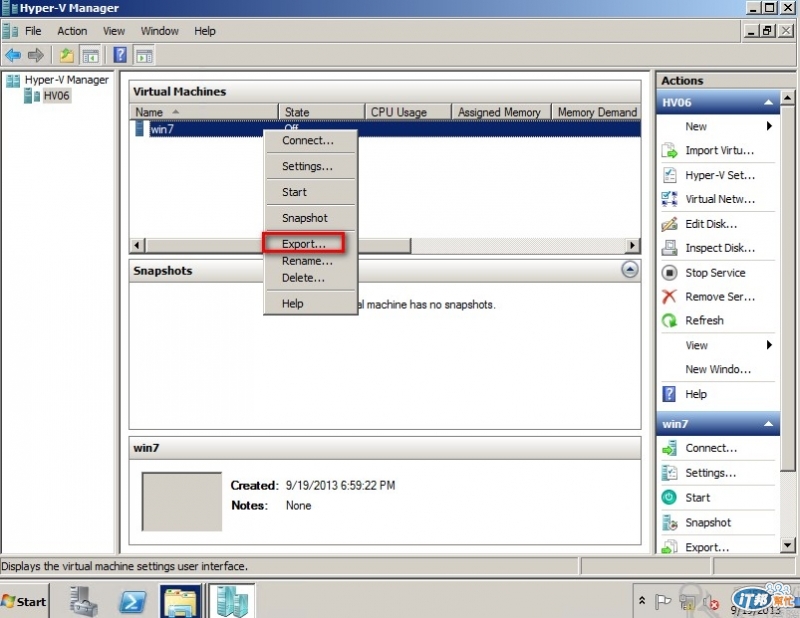Choose Help from the context menu

pyautogui.click(x=310, y=304)
